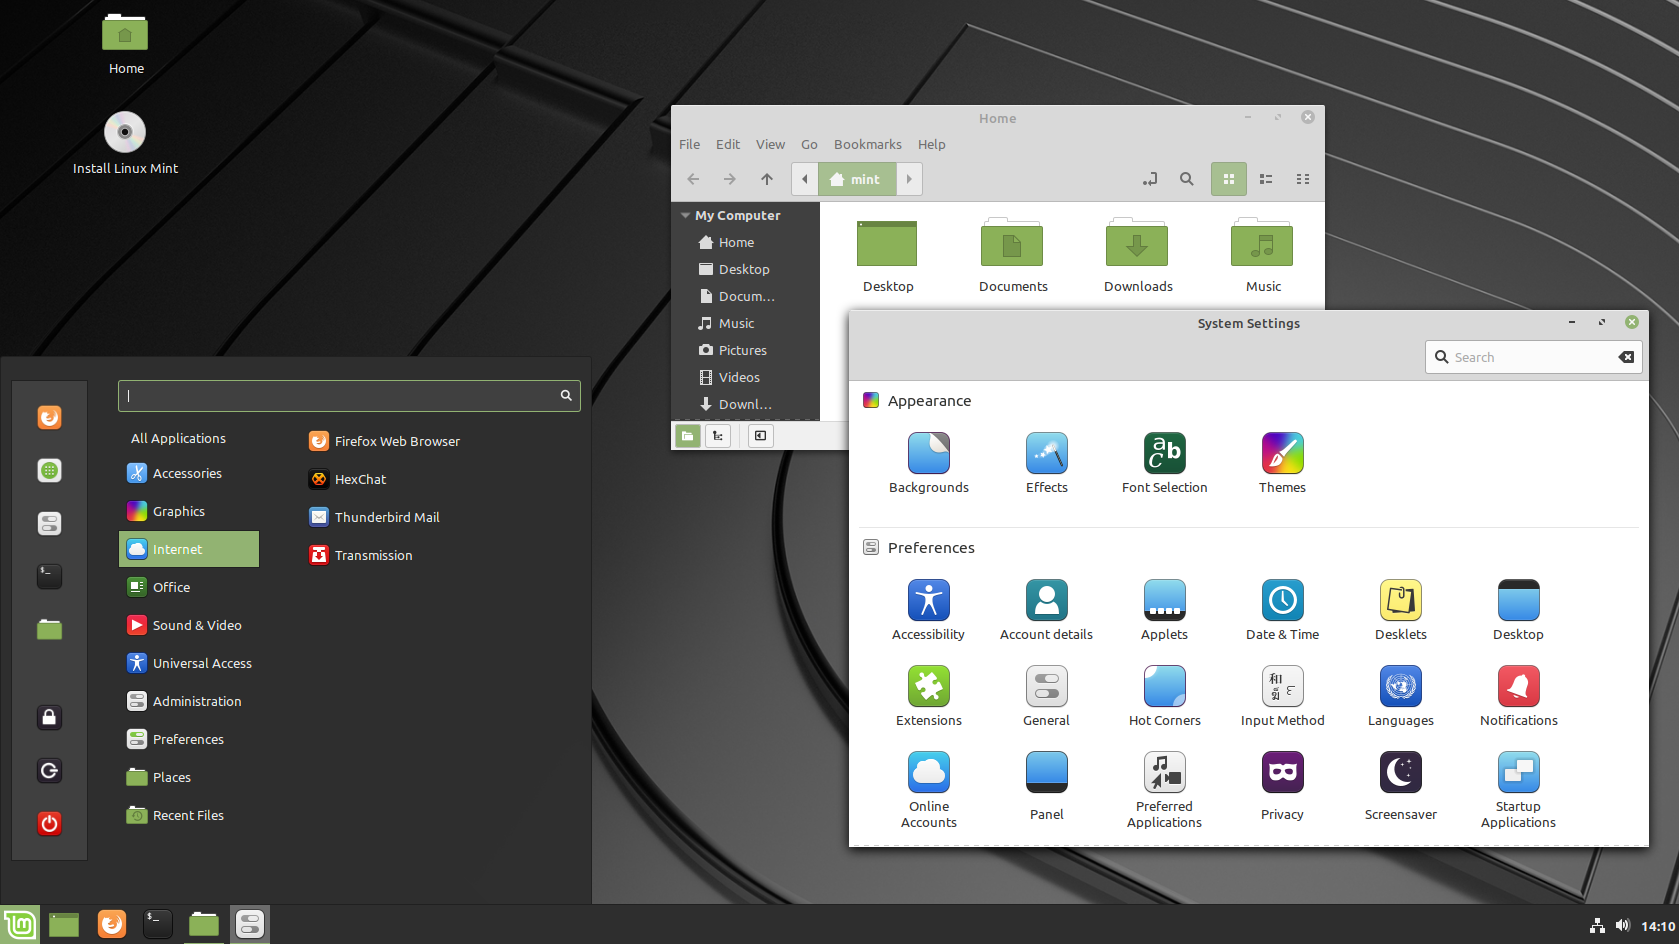Open Input Method settings
Screen dimensions: 1679x944
pyautogui.click(x=1282, y=696)
